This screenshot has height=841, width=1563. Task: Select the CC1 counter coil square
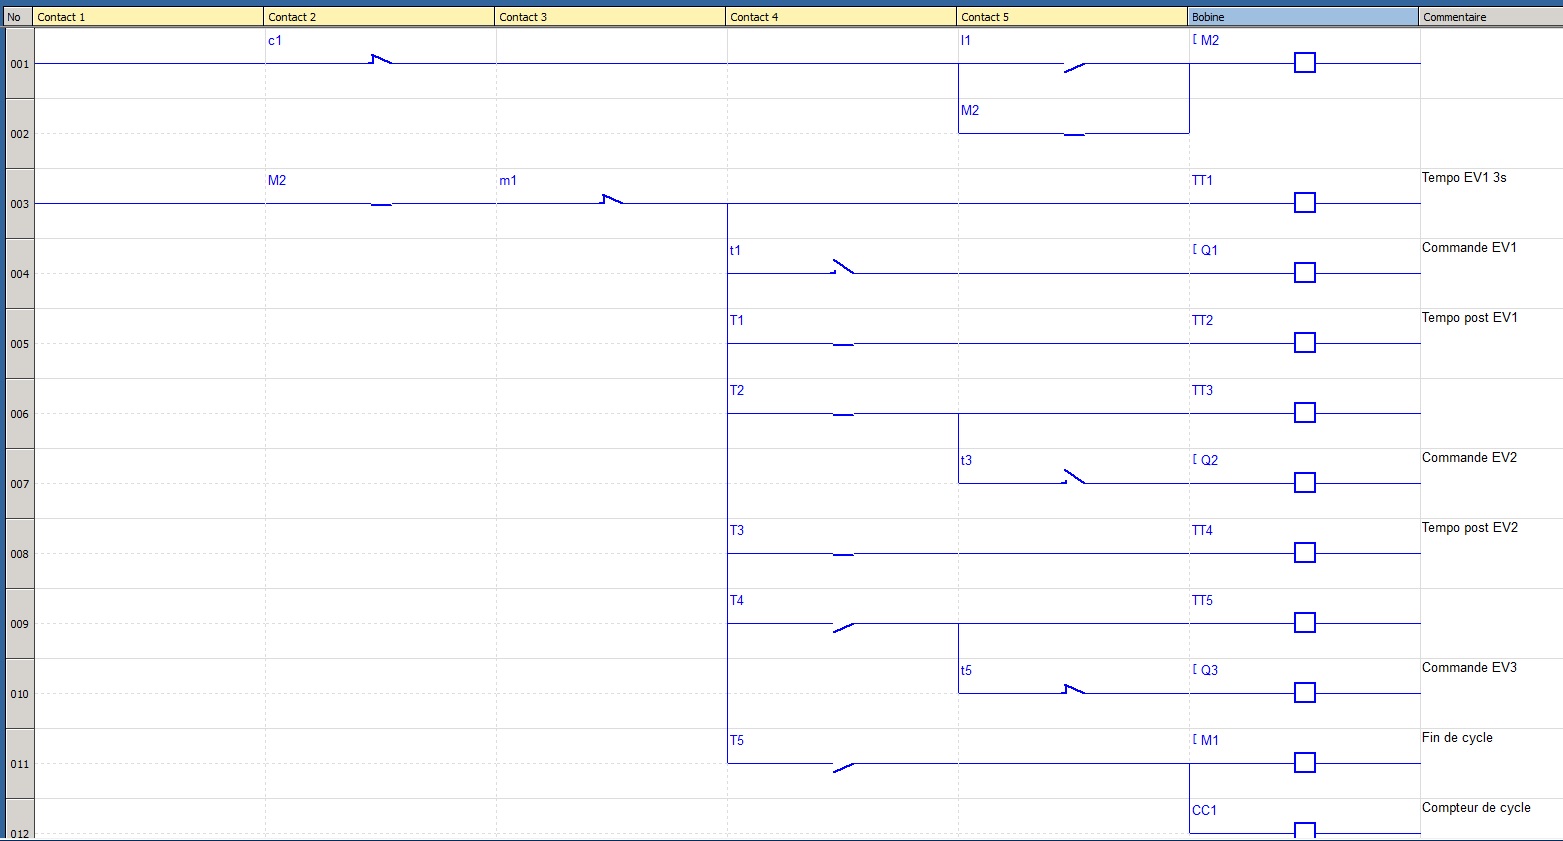[1304, 830]
